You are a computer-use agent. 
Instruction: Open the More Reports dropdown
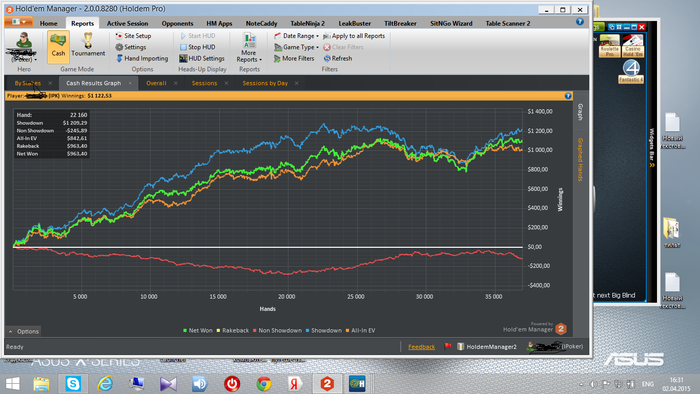(249, 48)
